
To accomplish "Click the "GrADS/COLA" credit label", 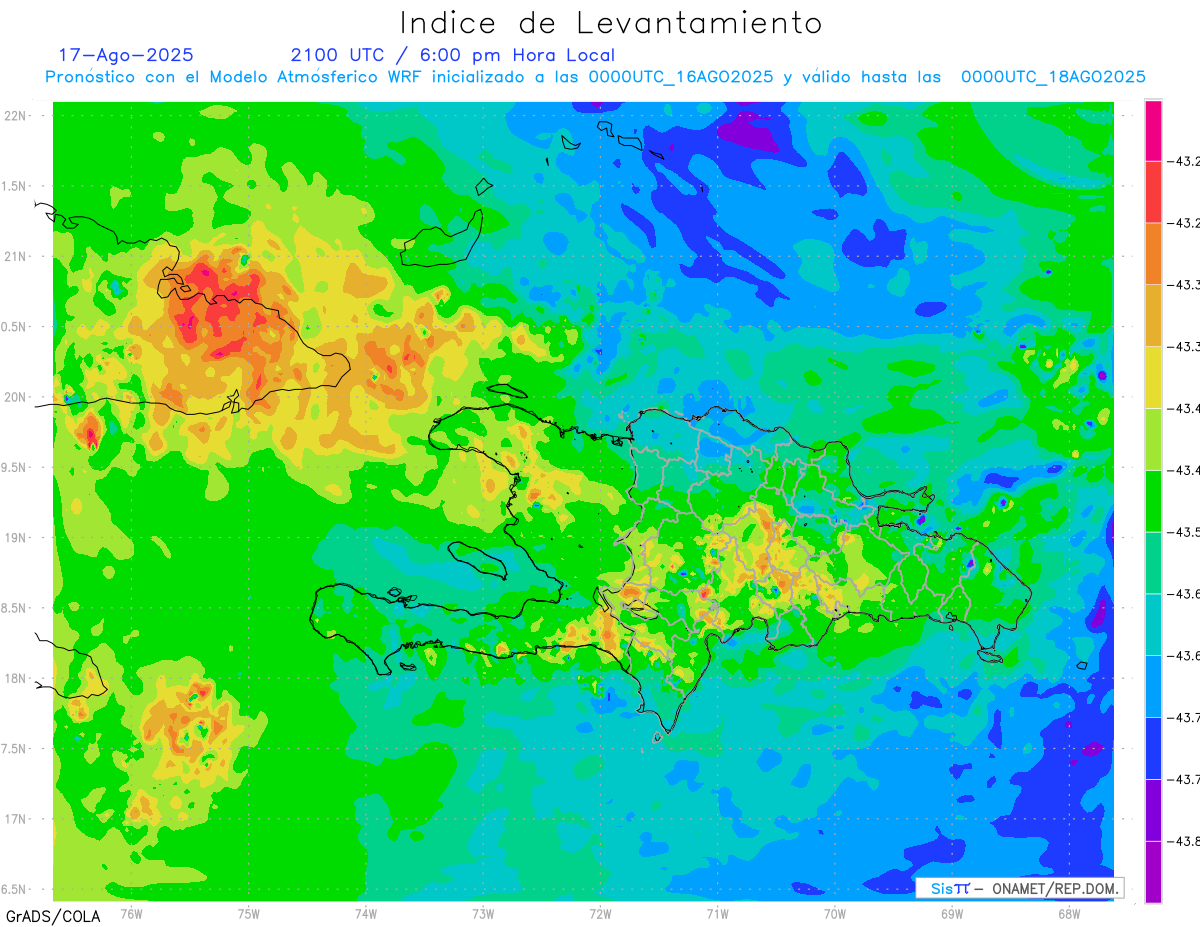I will tap(53, 916).
